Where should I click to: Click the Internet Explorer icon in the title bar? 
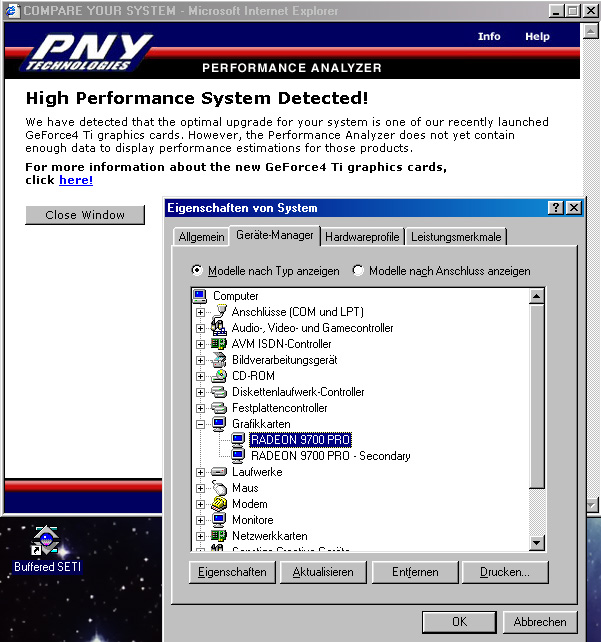pos(12,11)
